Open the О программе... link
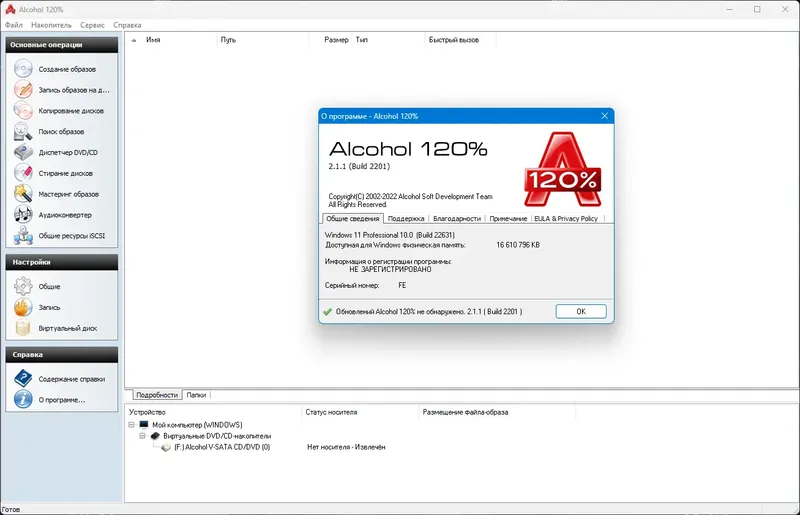The height and width of the screenshot is (515, 800). [62, 400]
